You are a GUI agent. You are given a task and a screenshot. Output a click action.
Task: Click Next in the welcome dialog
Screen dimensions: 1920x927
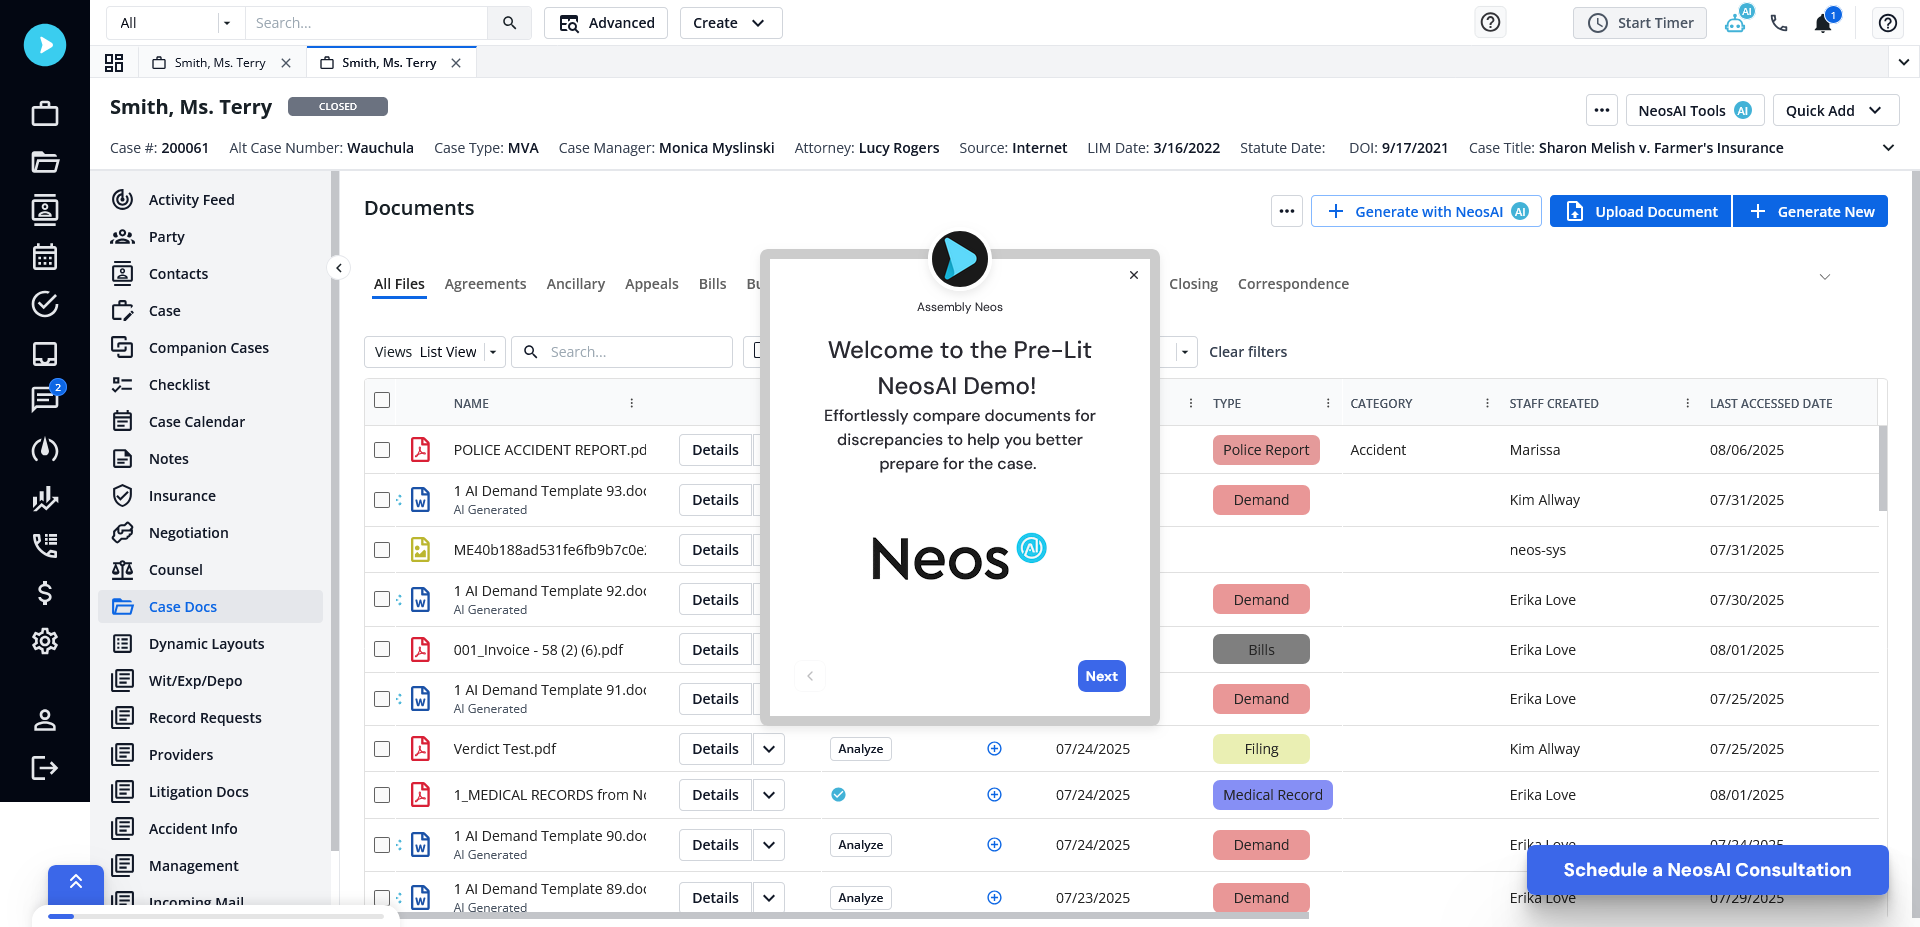coord(1102,676)
